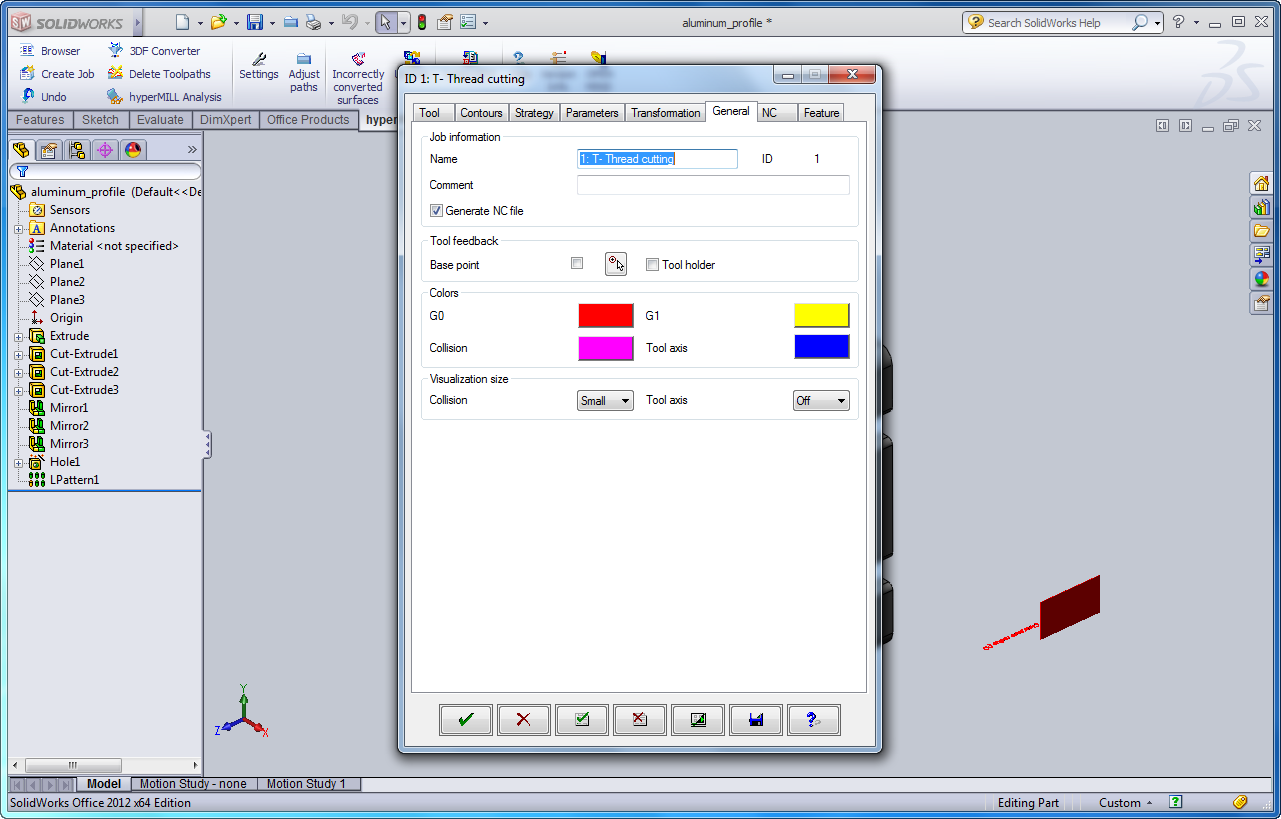
Task: Open the FeatureManager design tree tab
Action: click(x=21, y=150)
